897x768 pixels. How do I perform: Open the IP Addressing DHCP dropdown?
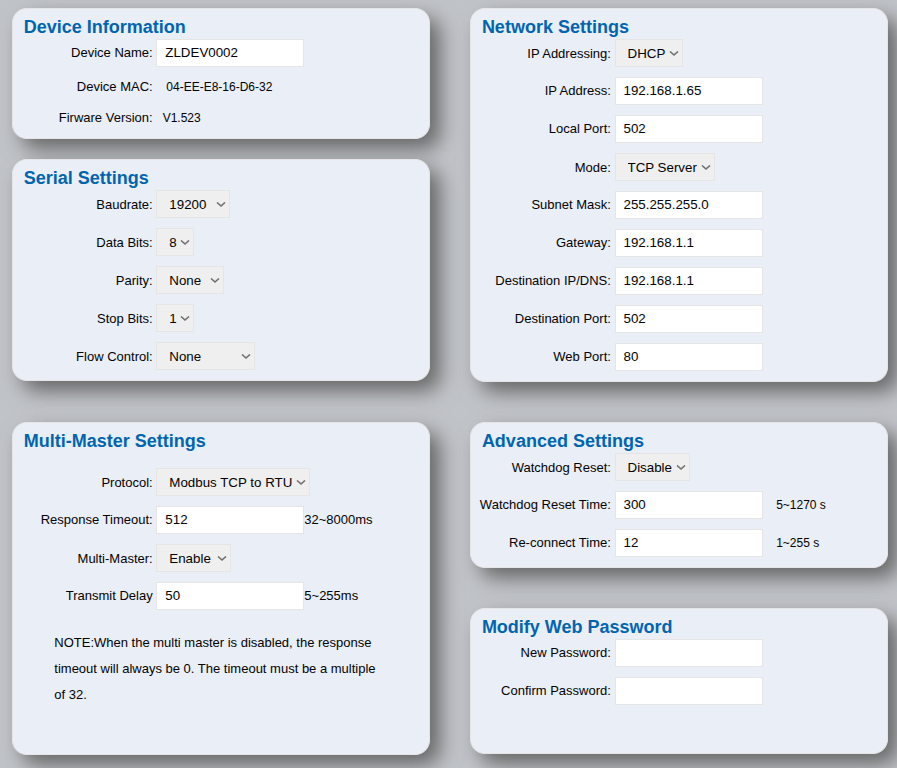649,53
